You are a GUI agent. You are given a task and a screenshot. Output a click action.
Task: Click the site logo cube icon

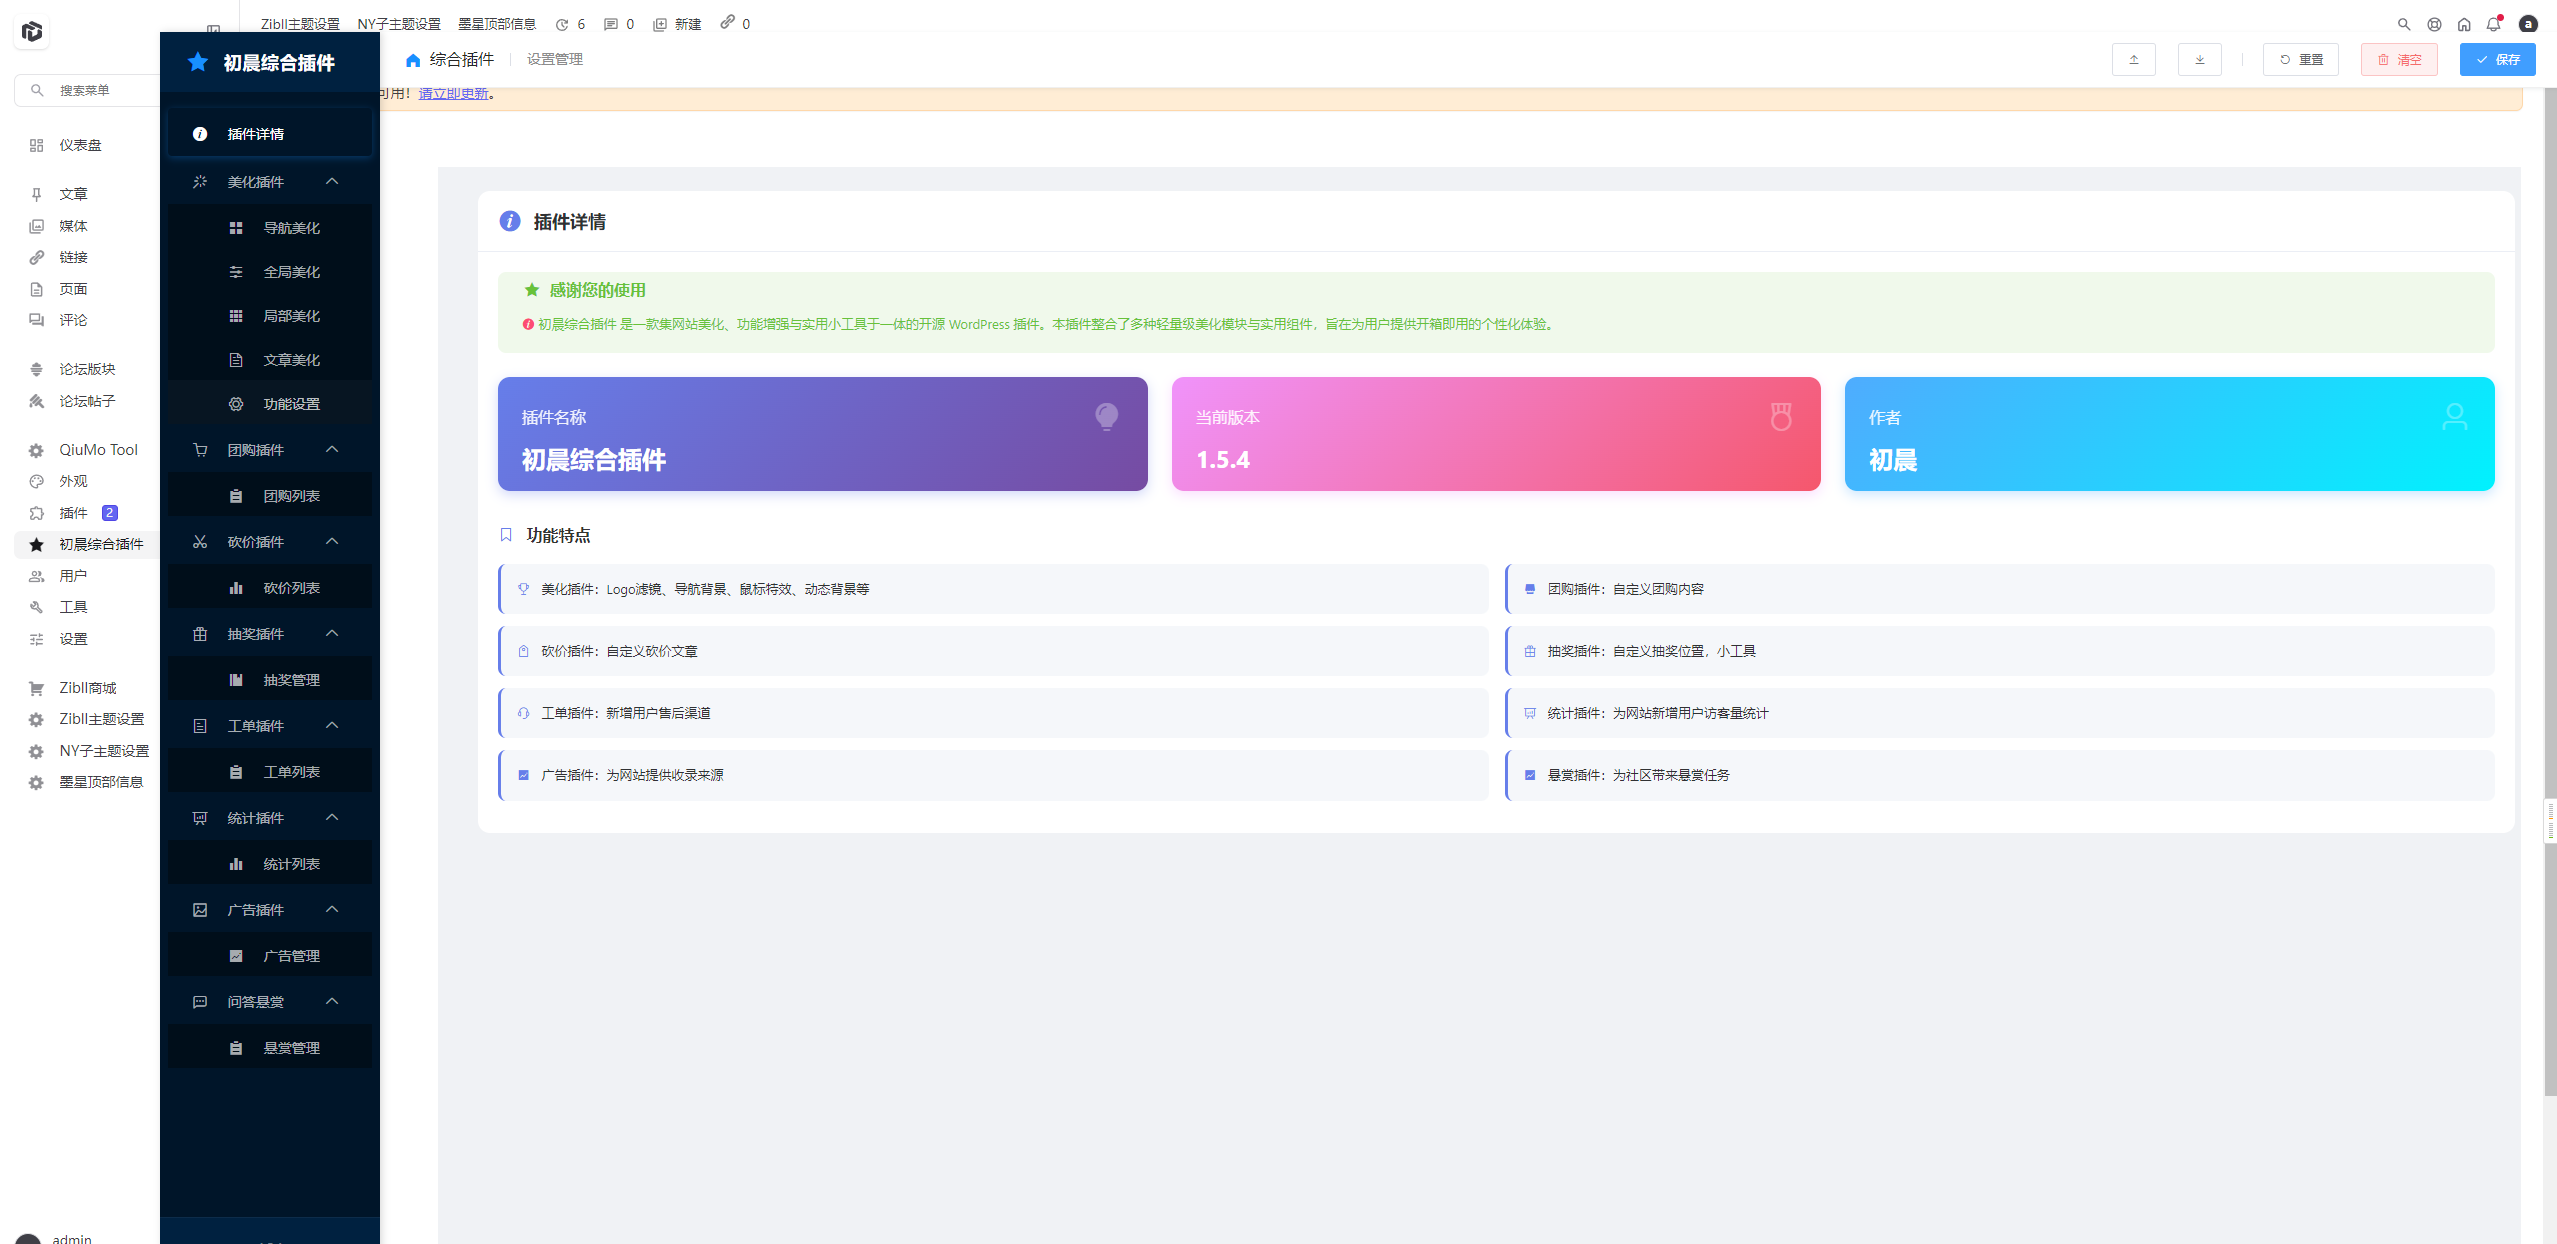[x=32, y=32]
